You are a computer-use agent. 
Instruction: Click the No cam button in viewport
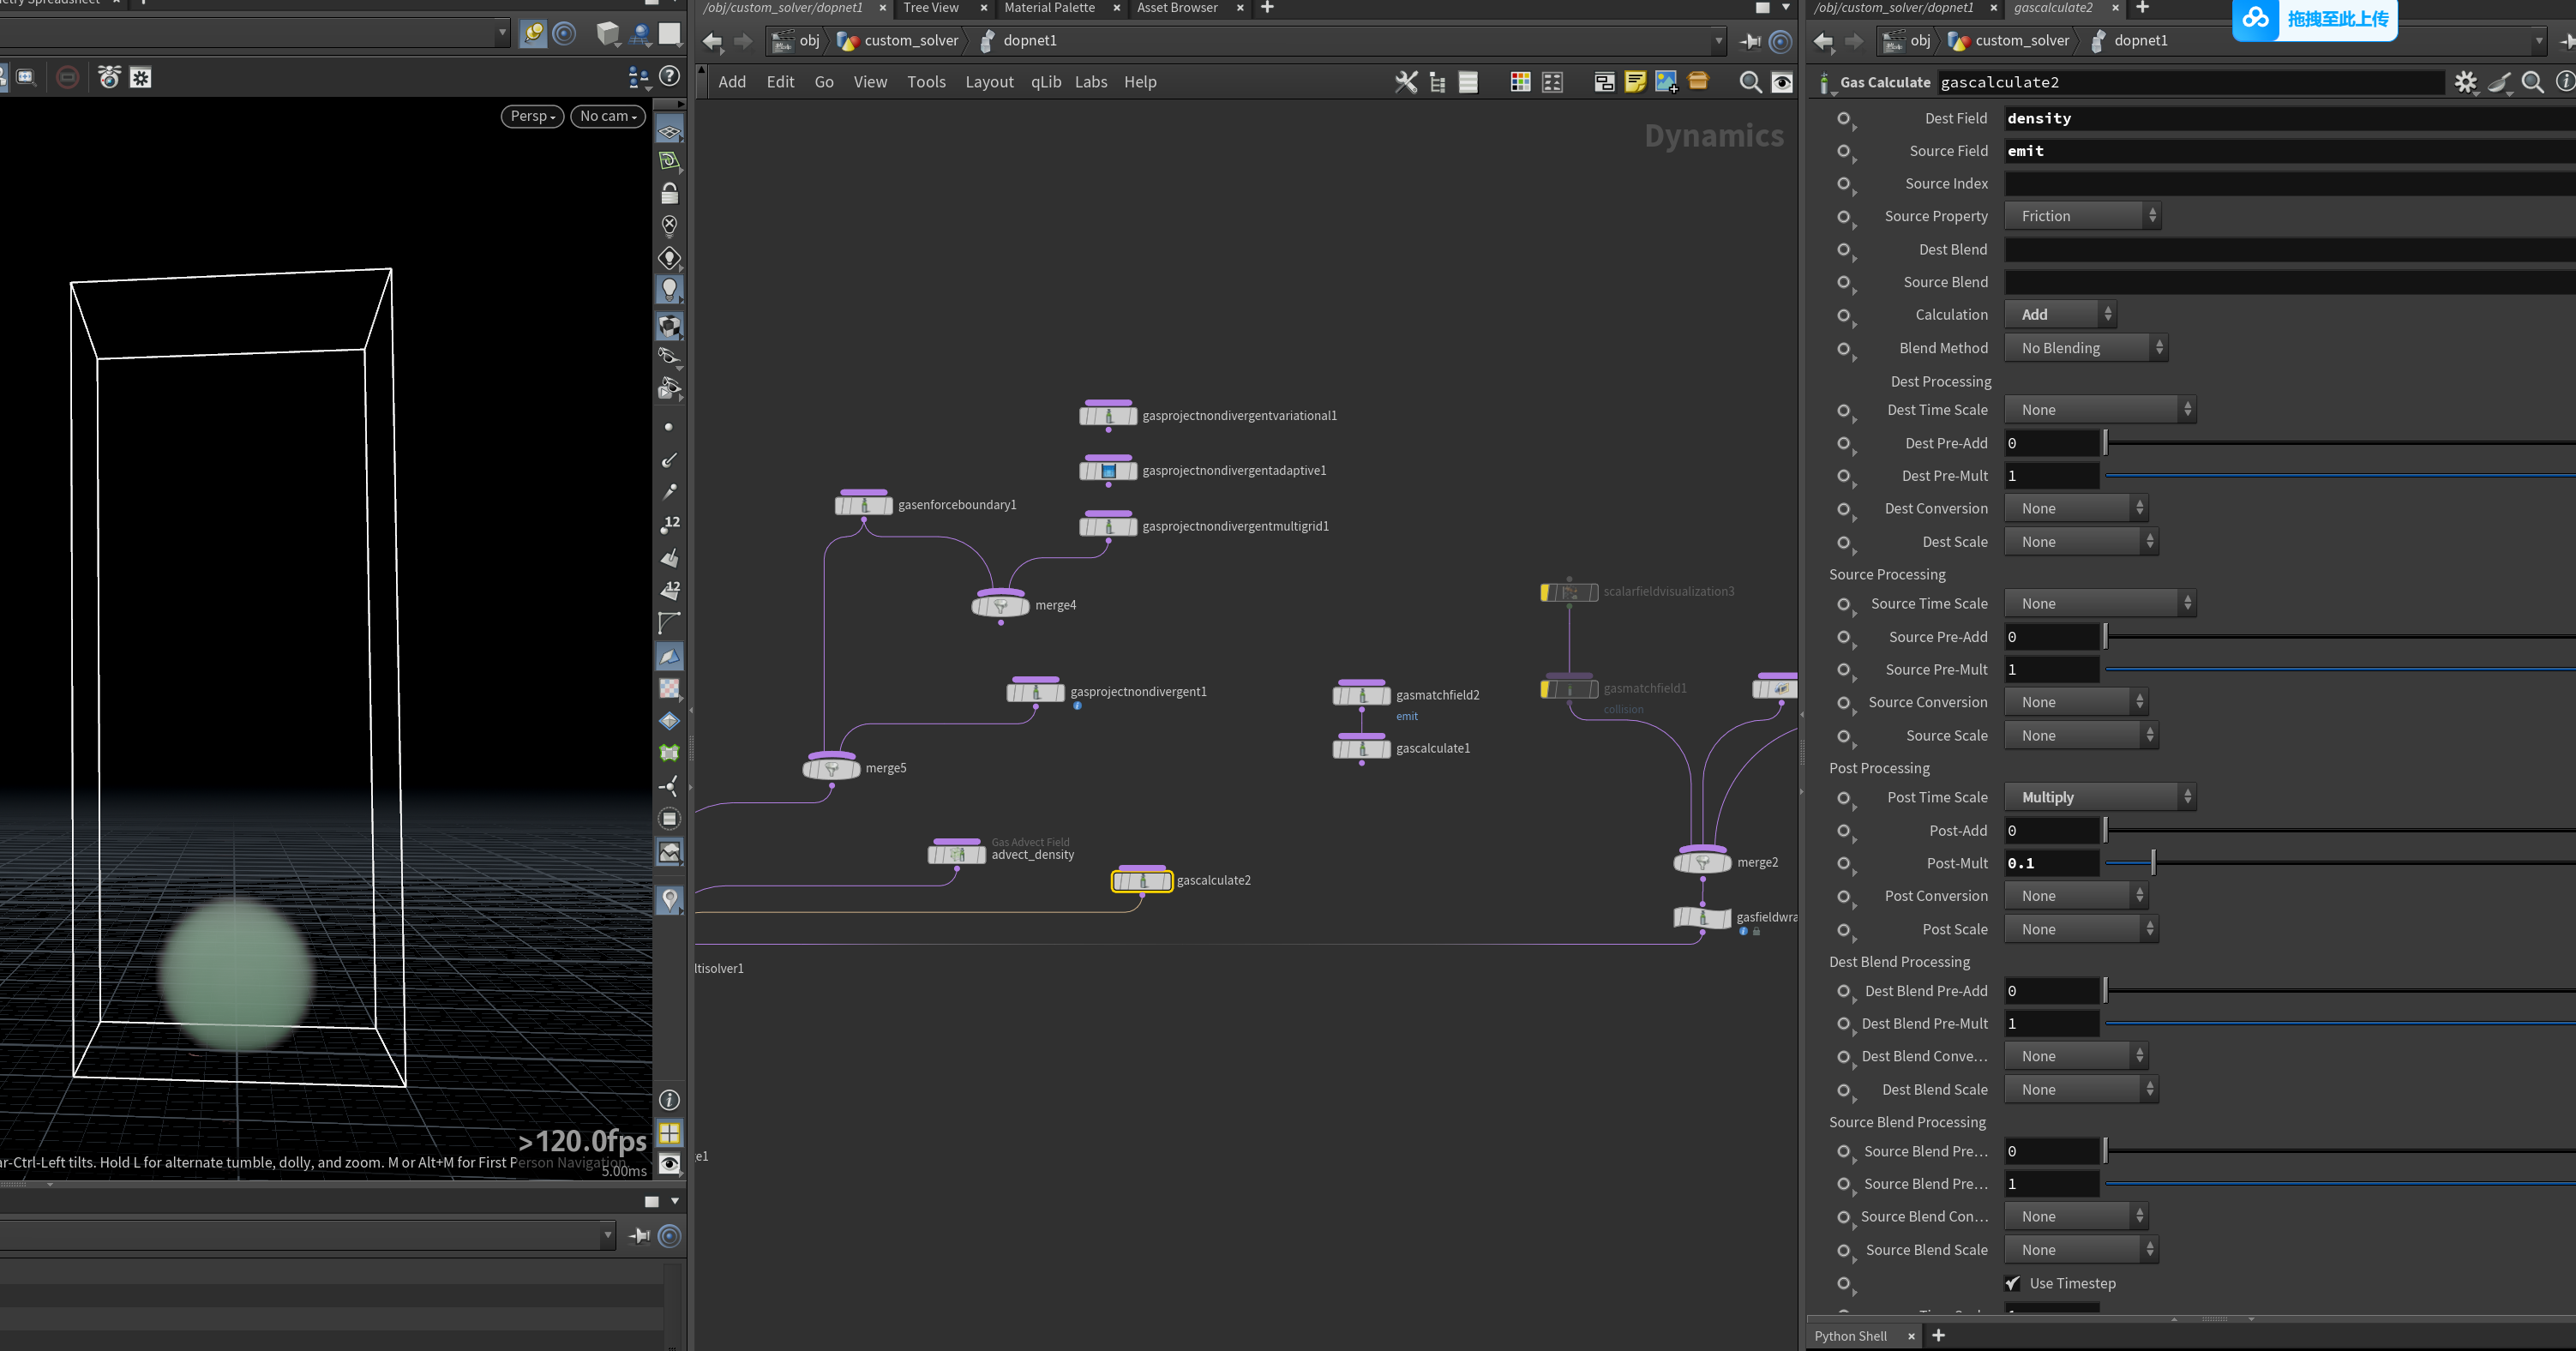tap(608, 116)
